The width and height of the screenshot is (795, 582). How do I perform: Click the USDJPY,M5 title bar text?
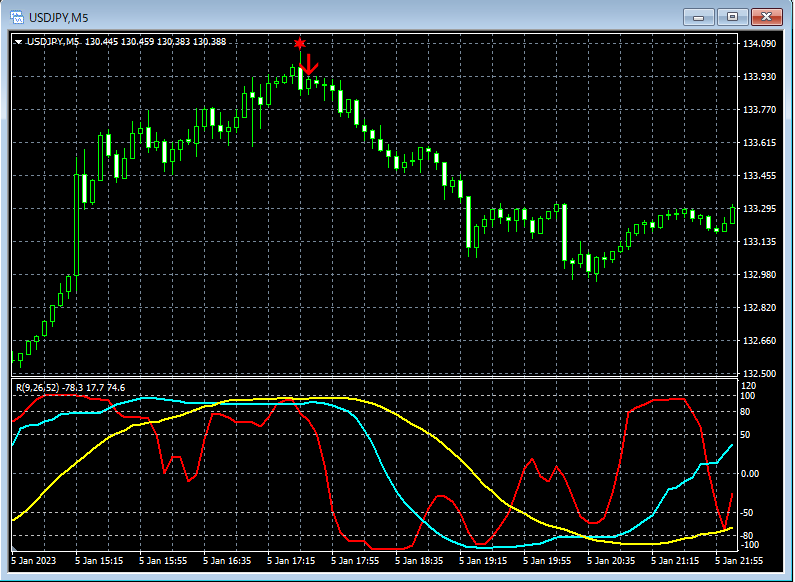click(57, 16)
